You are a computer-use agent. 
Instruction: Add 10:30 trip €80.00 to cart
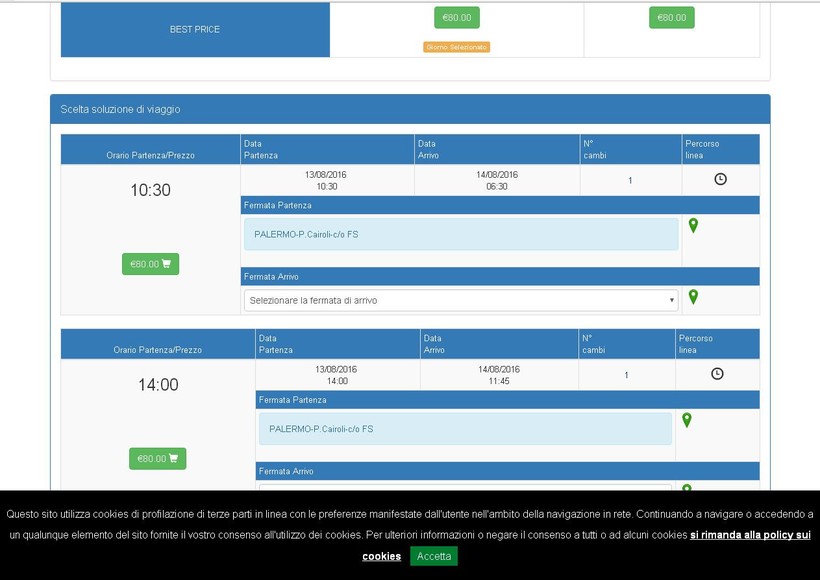151,264
